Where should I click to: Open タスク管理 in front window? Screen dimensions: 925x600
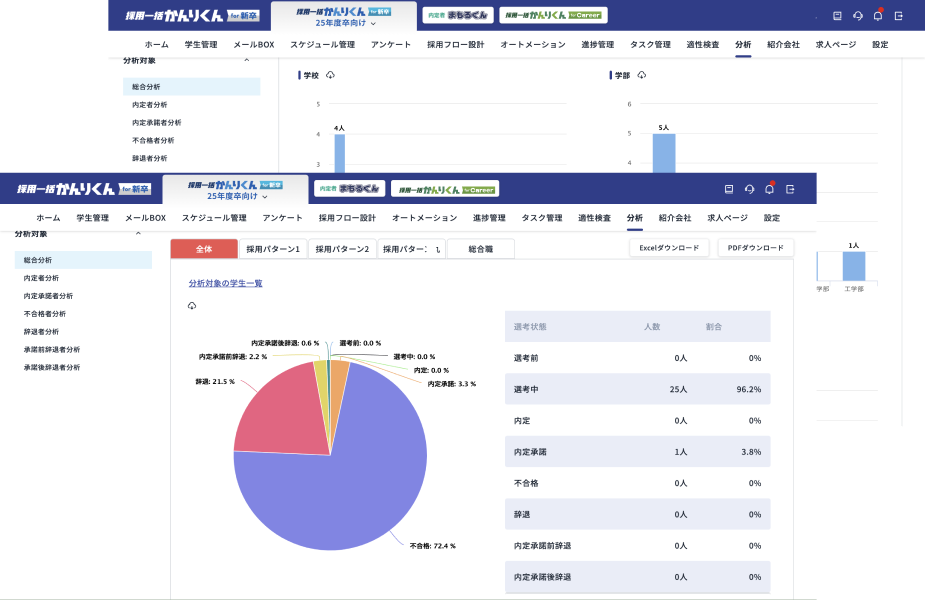click(542, 218)
